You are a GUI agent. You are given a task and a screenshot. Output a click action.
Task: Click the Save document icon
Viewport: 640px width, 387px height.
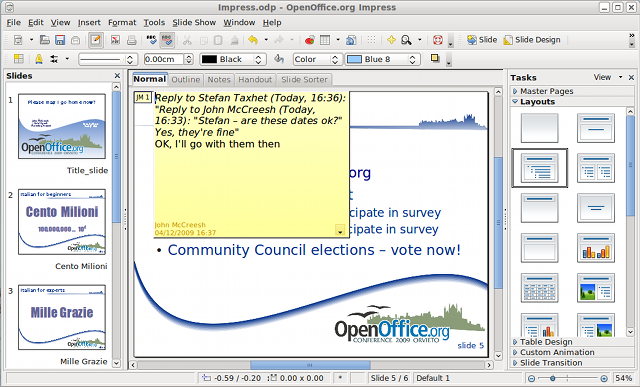(x=60, y=40)
